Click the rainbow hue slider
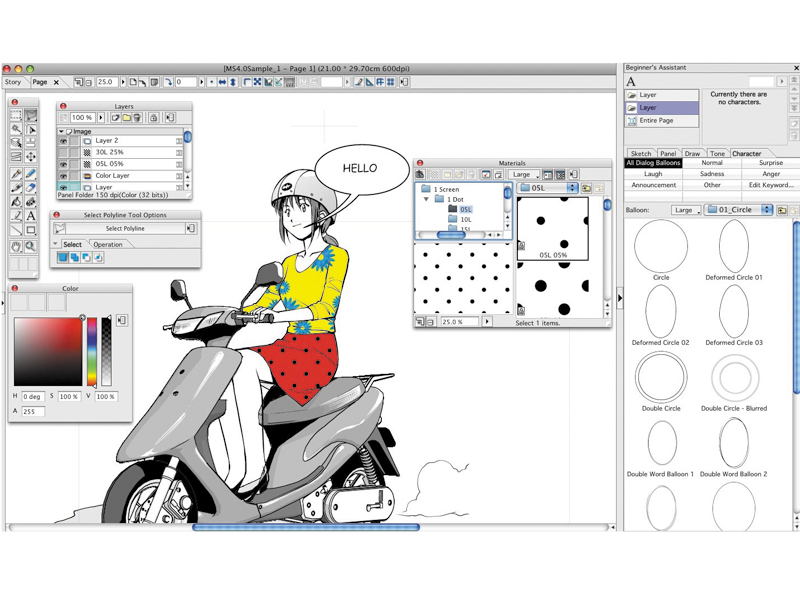Image resolution: width=800 pixels, height=600 pixels. (92, 352)
